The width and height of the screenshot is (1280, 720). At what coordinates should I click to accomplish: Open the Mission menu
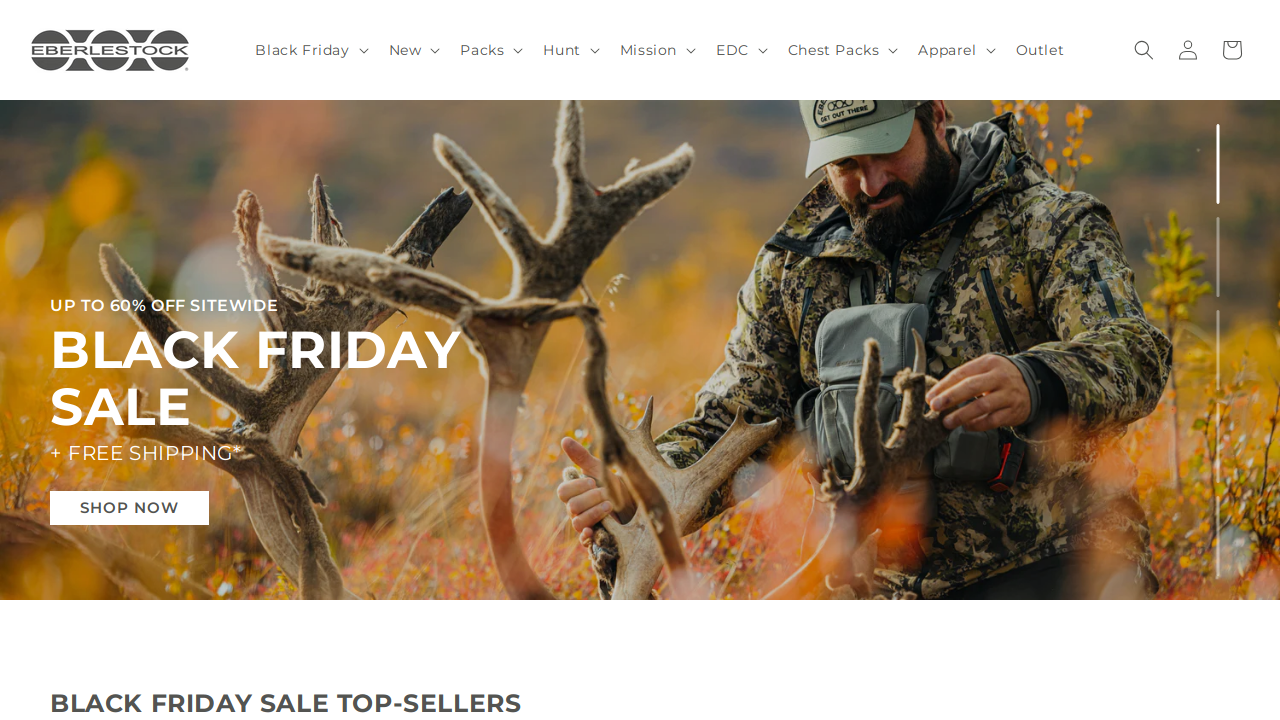tap(657, 50)
